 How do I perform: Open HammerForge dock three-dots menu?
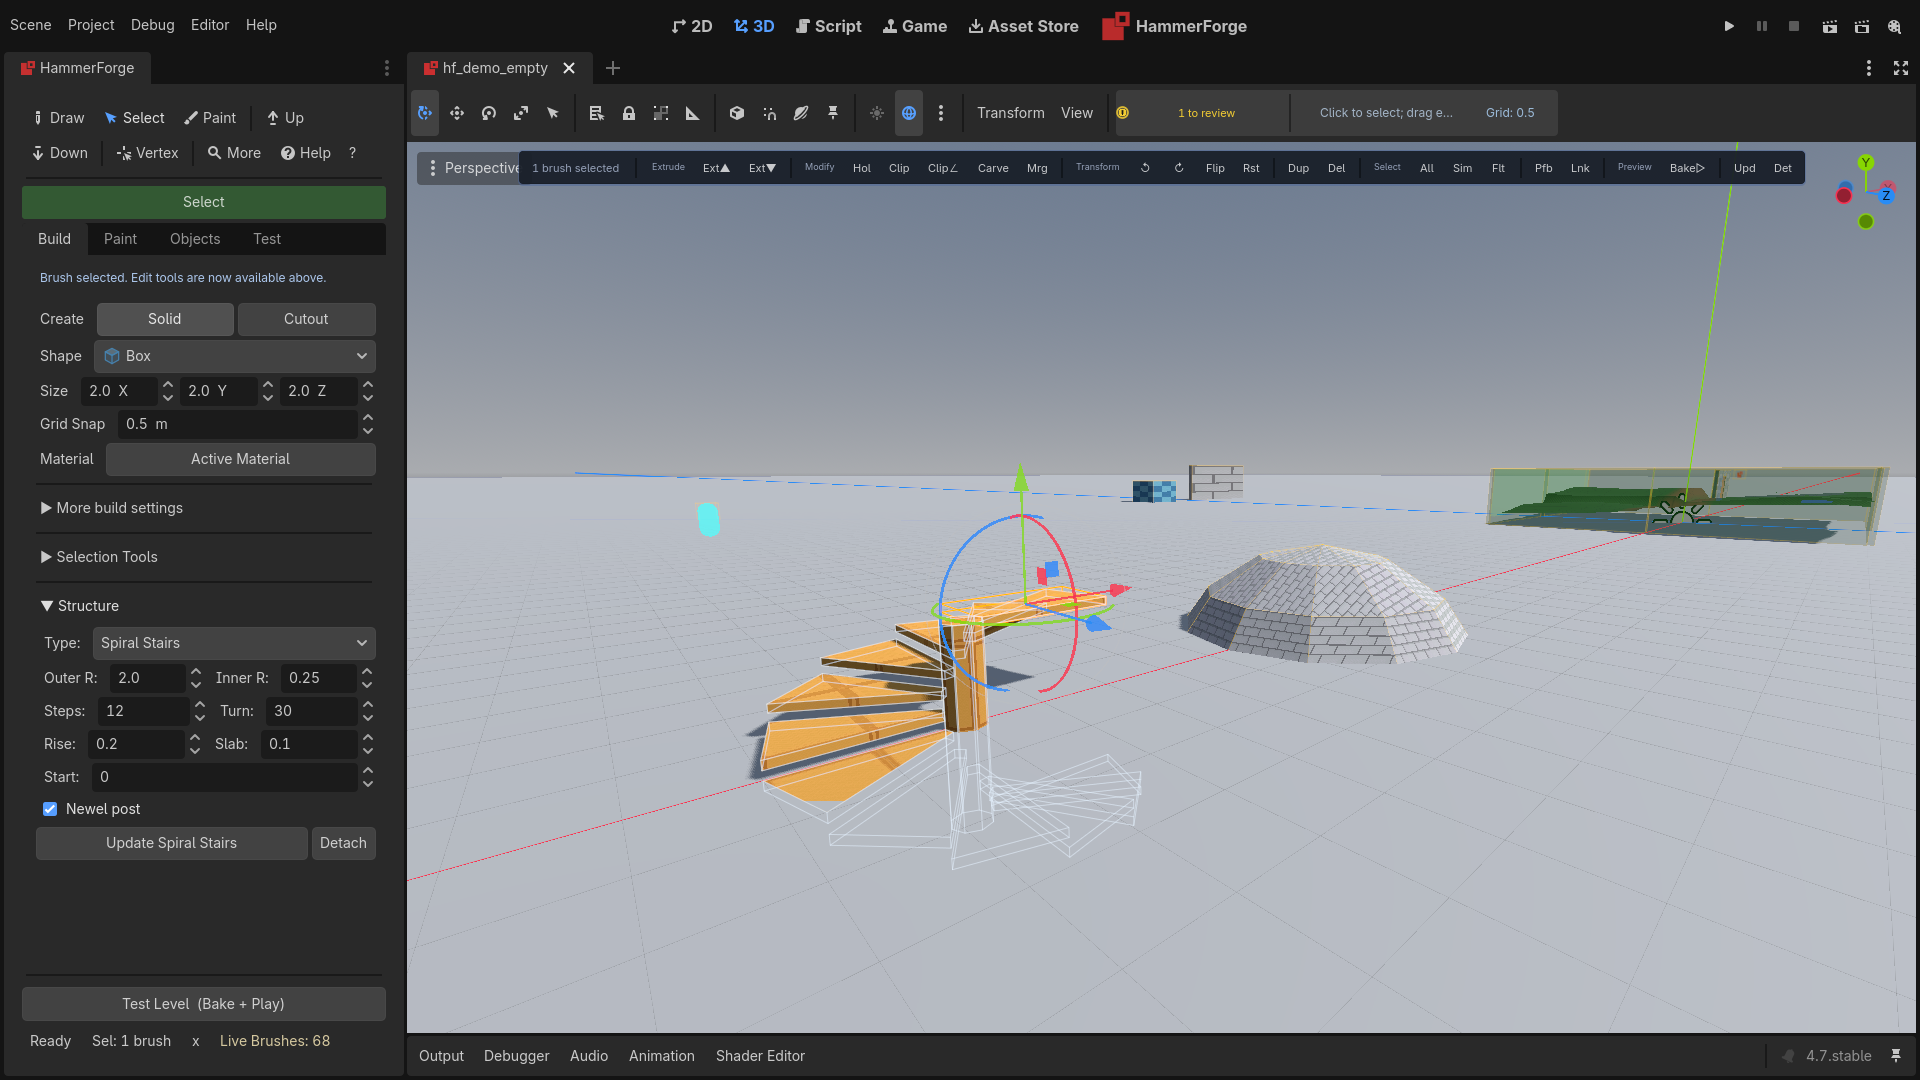click(x=387, y=68)
